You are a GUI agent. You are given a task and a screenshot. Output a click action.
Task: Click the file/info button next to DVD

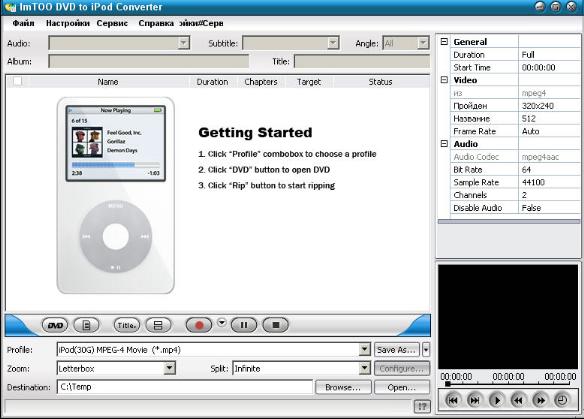pos(86,325)
